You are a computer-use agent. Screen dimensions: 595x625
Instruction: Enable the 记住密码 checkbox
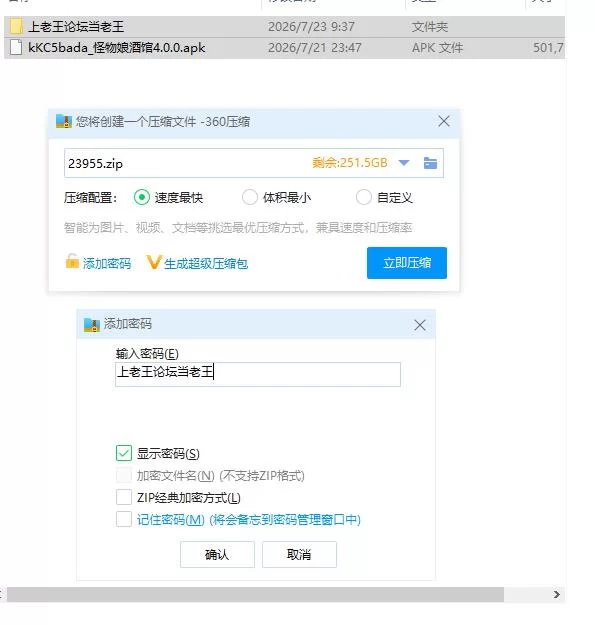pyautogui.click(x=124, y=519)
